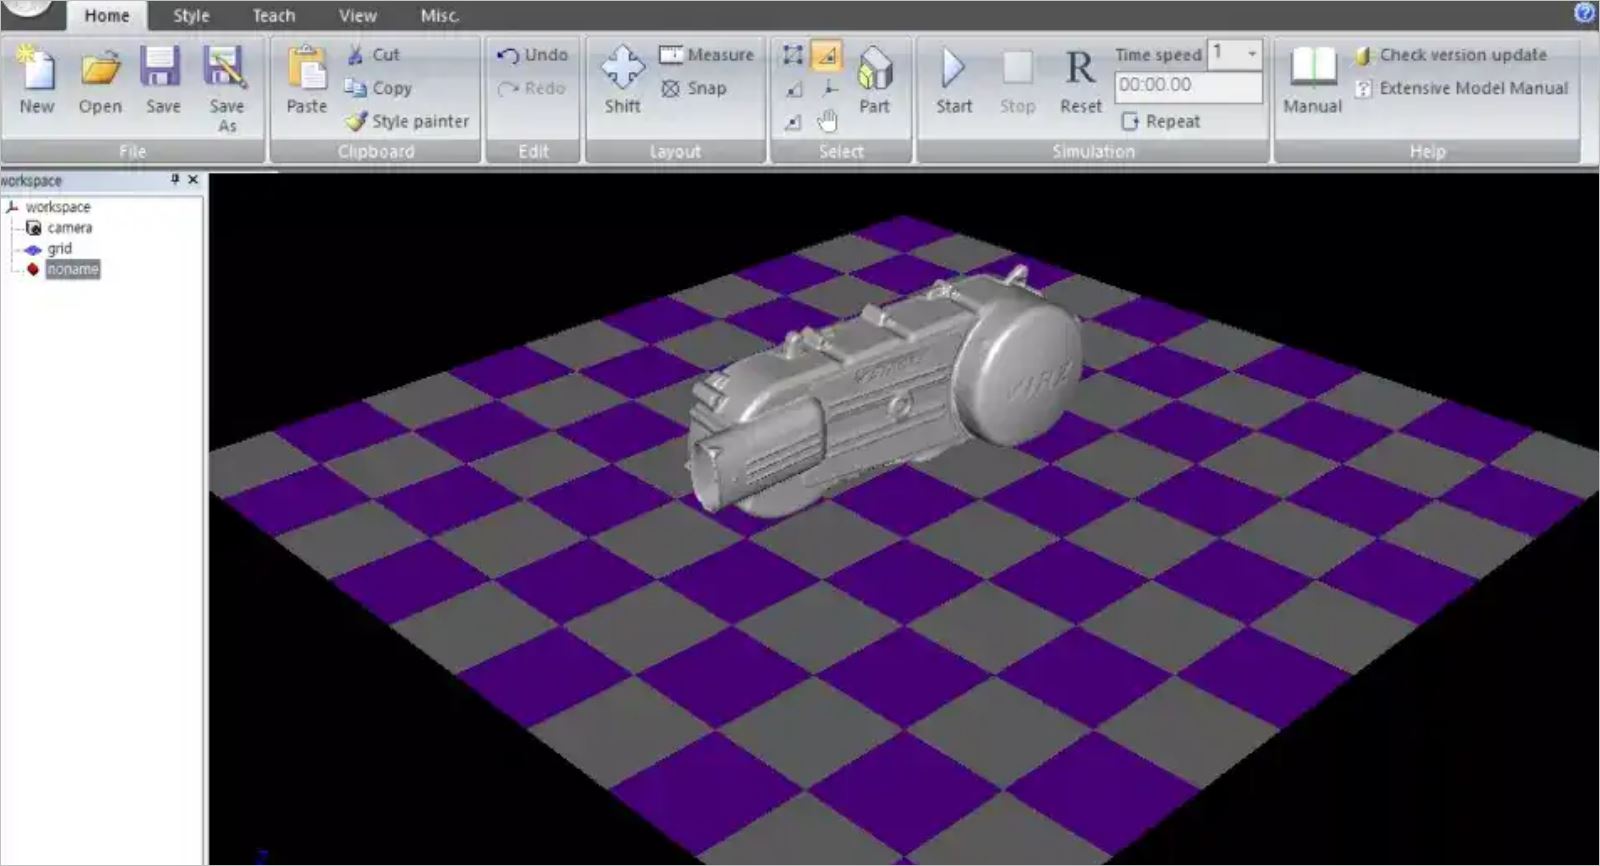Click the Redo command
1600x866 pixels.
(x=532, y=88)
